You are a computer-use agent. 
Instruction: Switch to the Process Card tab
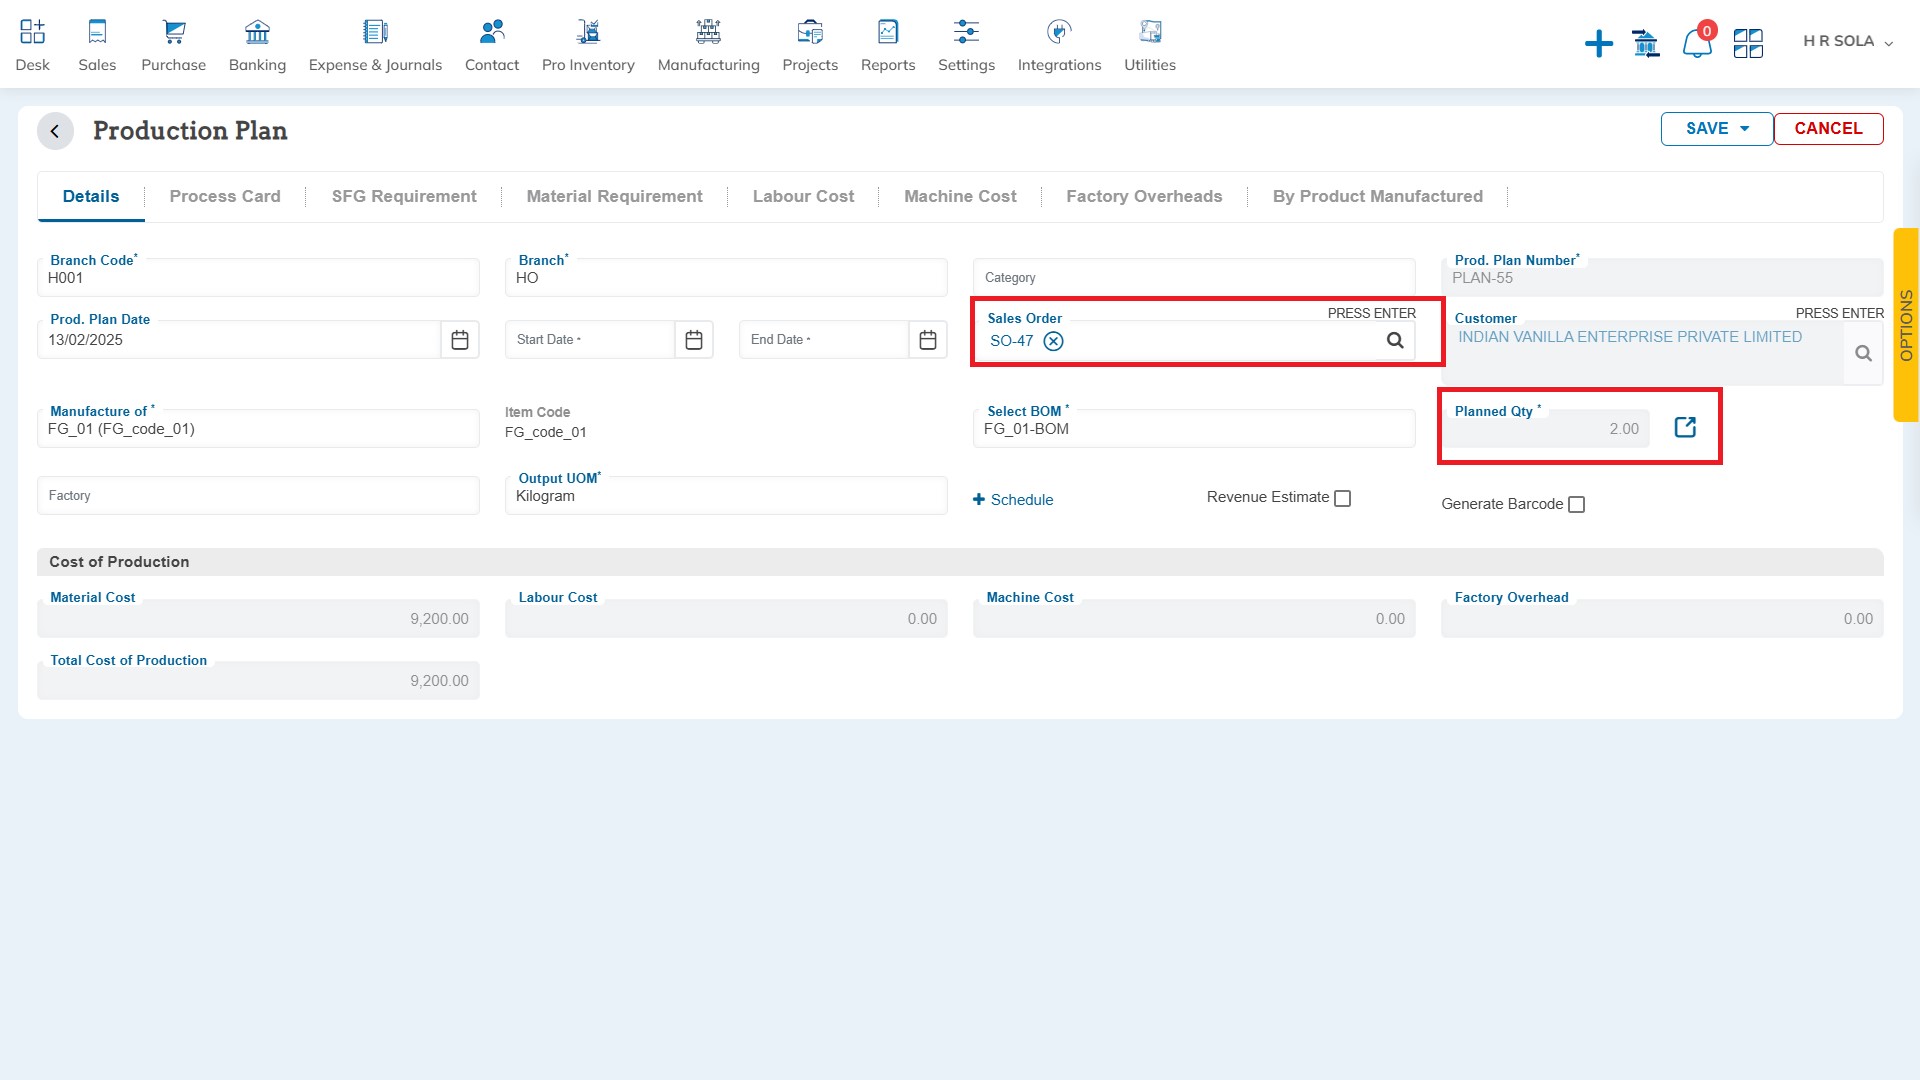pyautogui.click(x=225, y=197)
